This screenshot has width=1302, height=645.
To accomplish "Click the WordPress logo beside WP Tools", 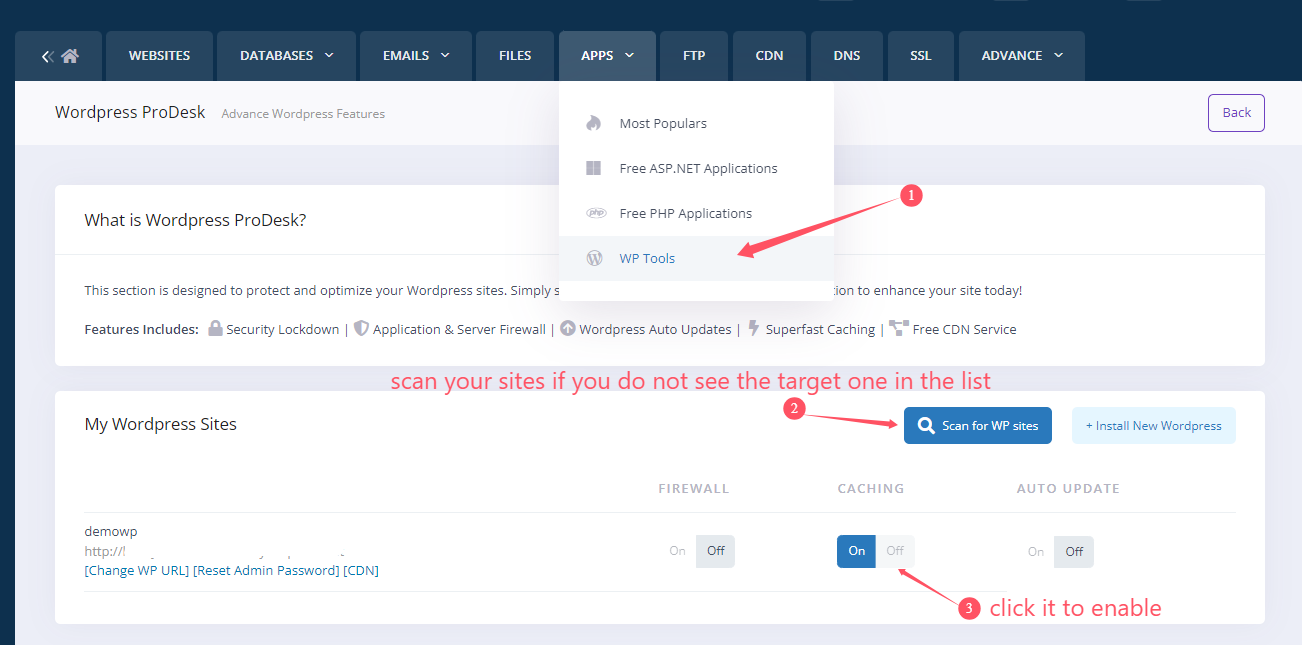I will [x=594, y=258].
